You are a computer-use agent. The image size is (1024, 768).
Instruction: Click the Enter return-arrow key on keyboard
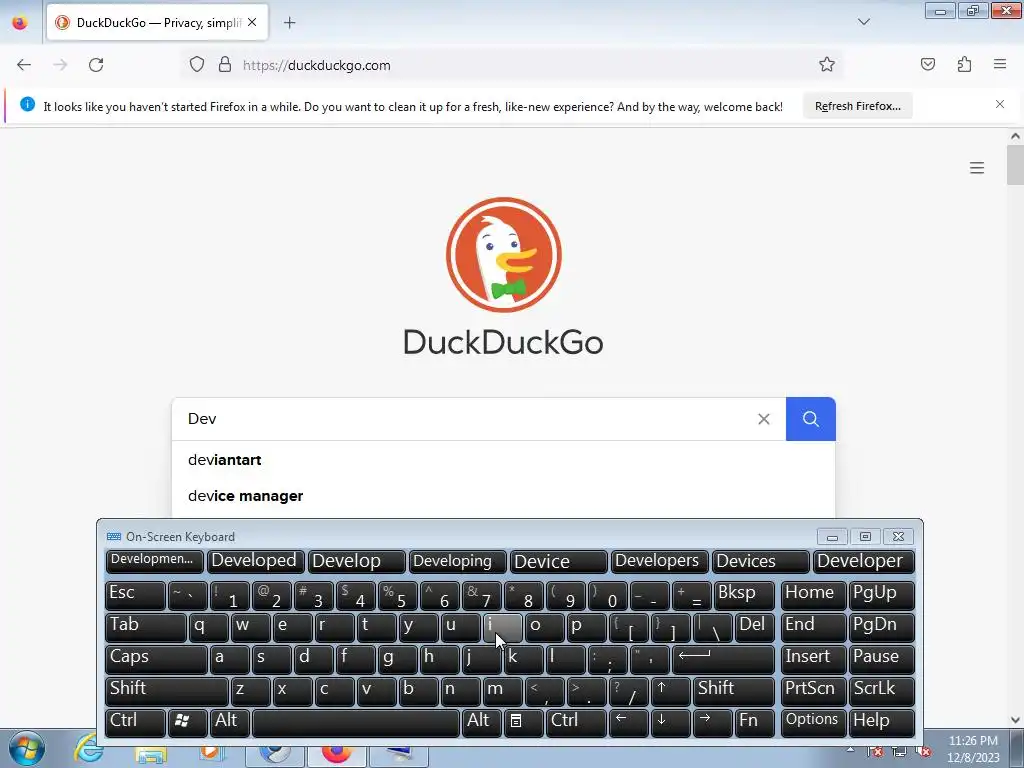tap(723, 658)
